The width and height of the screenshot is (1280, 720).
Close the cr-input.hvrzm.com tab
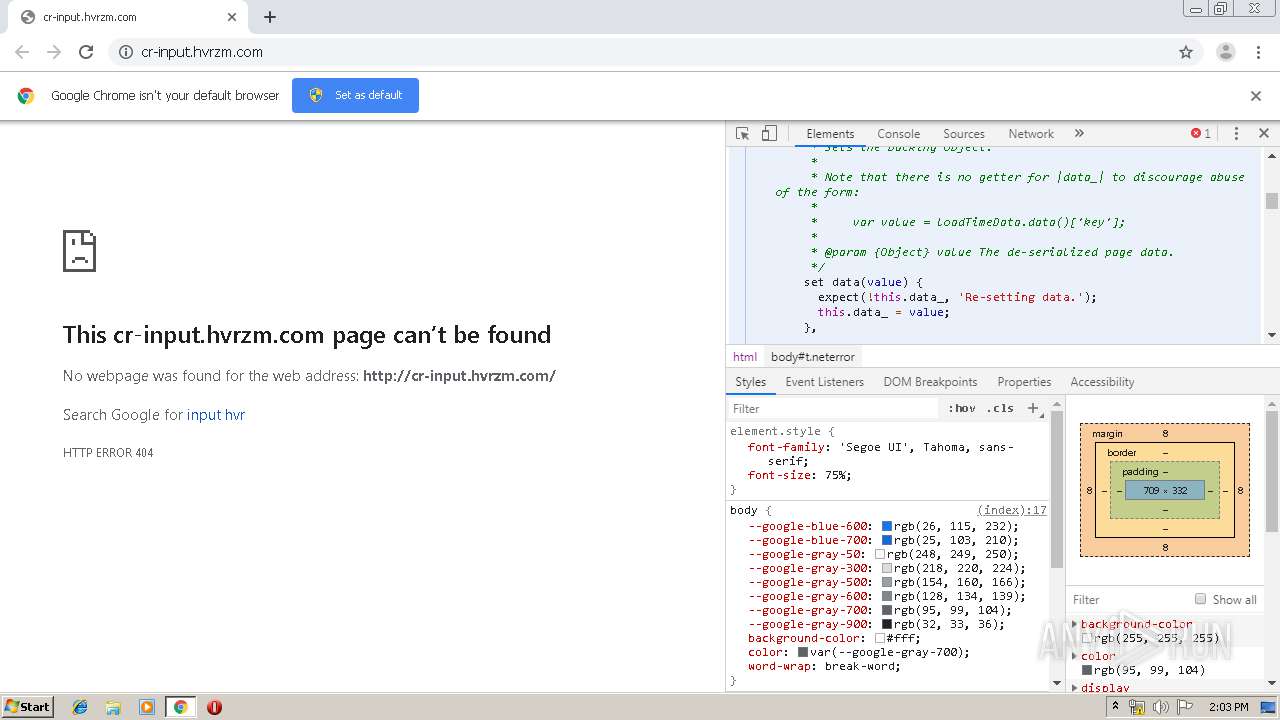[x=232, y=17]
